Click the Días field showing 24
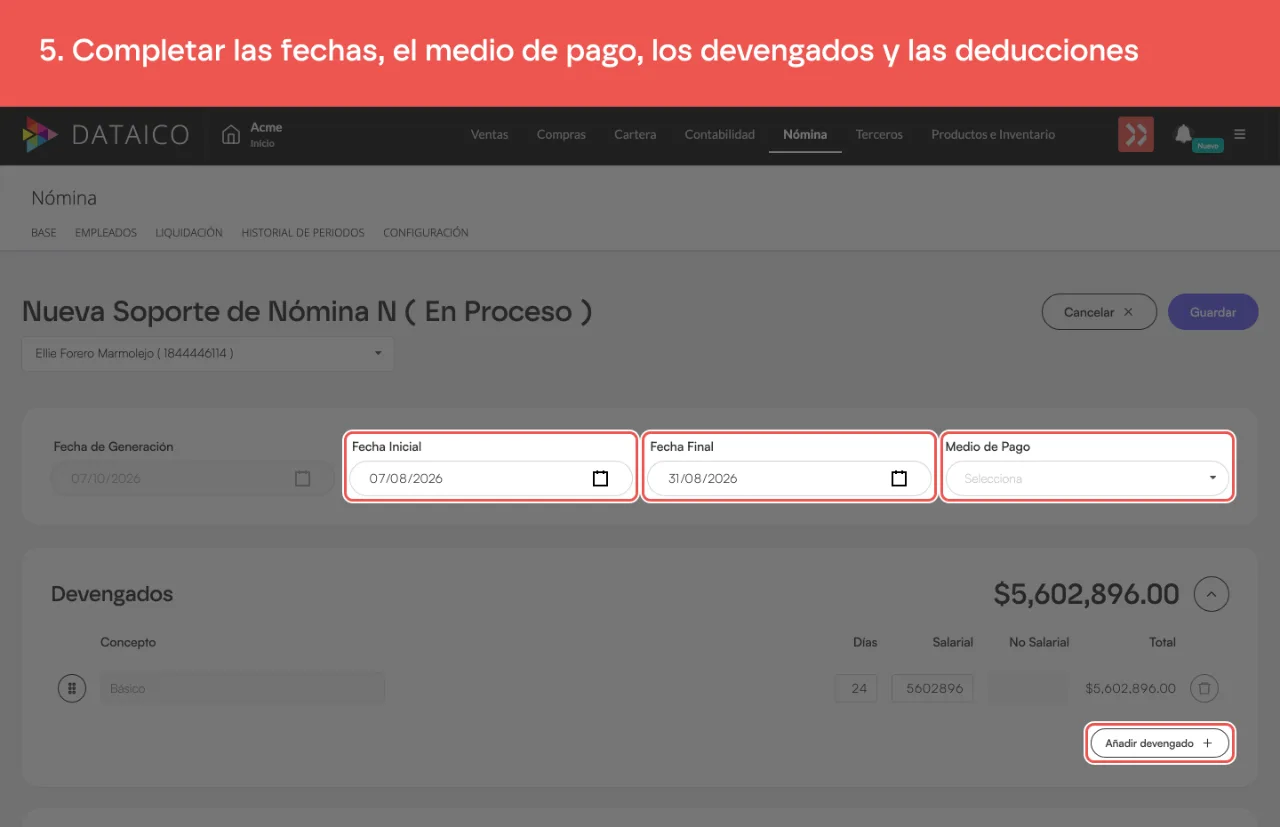 [x=857, y=688]
